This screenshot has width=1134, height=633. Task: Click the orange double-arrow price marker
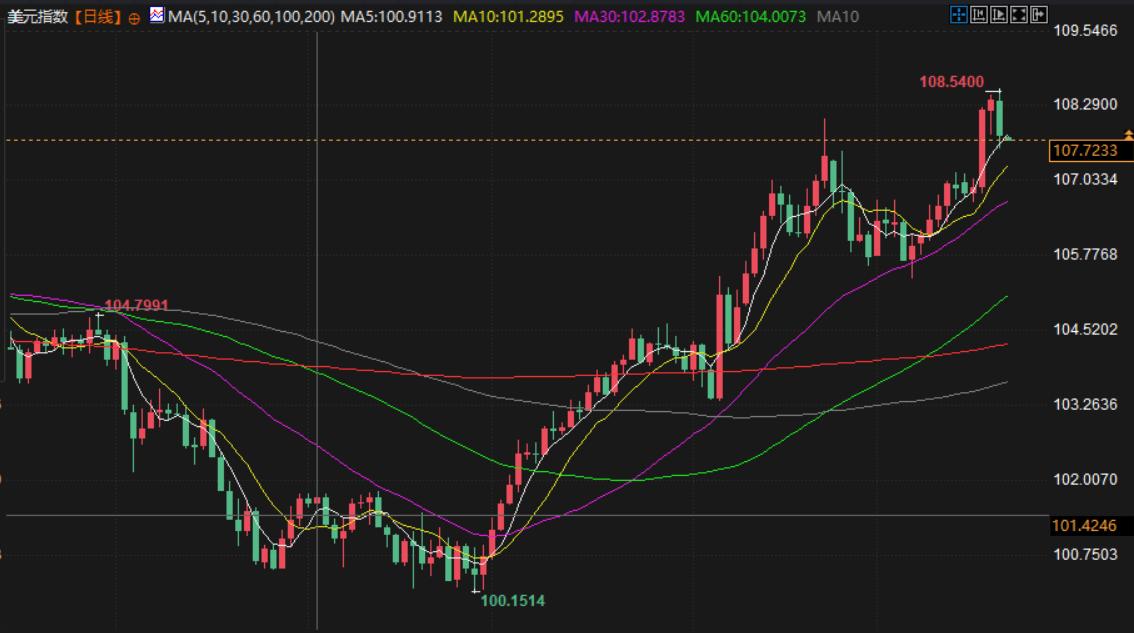[x=1130, y=134]
